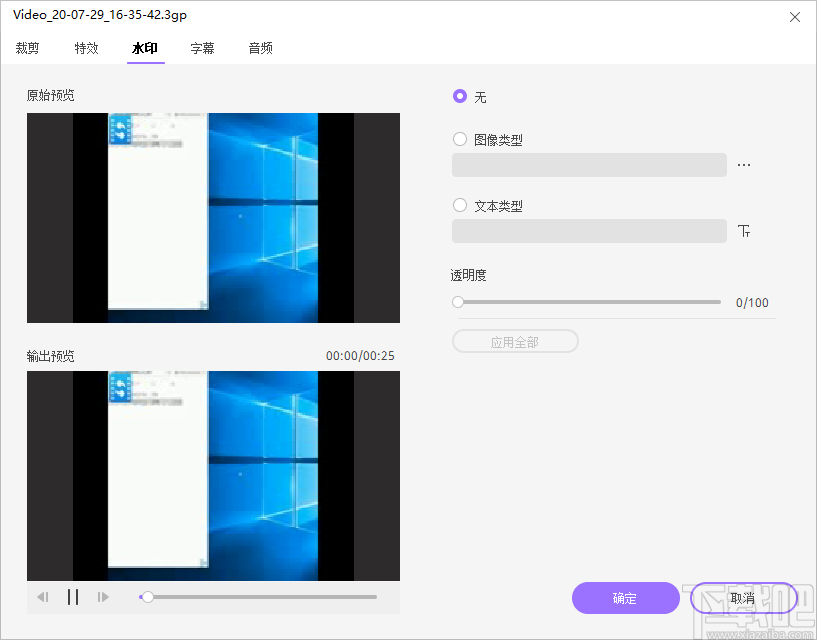The height and width of the screenshot is (640, 817).
Task: Enable the 图像类型 image watermark option
Action: [x=459, y=139]
